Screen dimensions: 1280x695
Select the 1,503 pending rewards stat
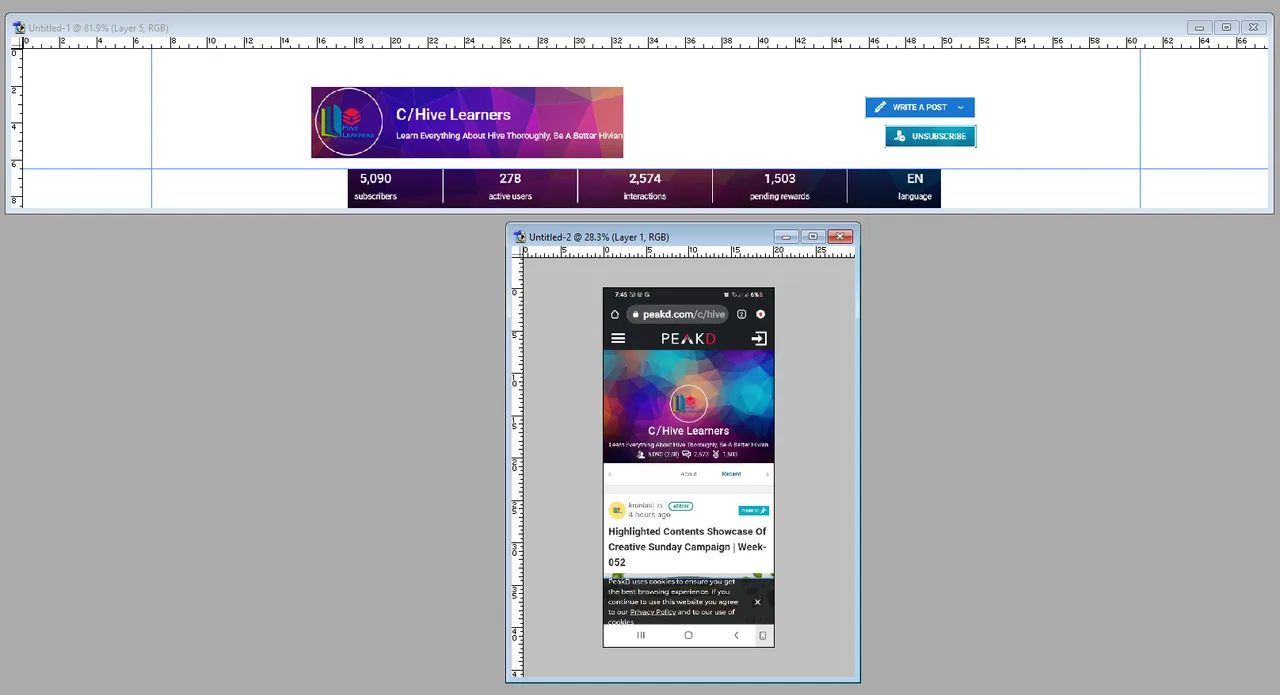pos(780,187)
